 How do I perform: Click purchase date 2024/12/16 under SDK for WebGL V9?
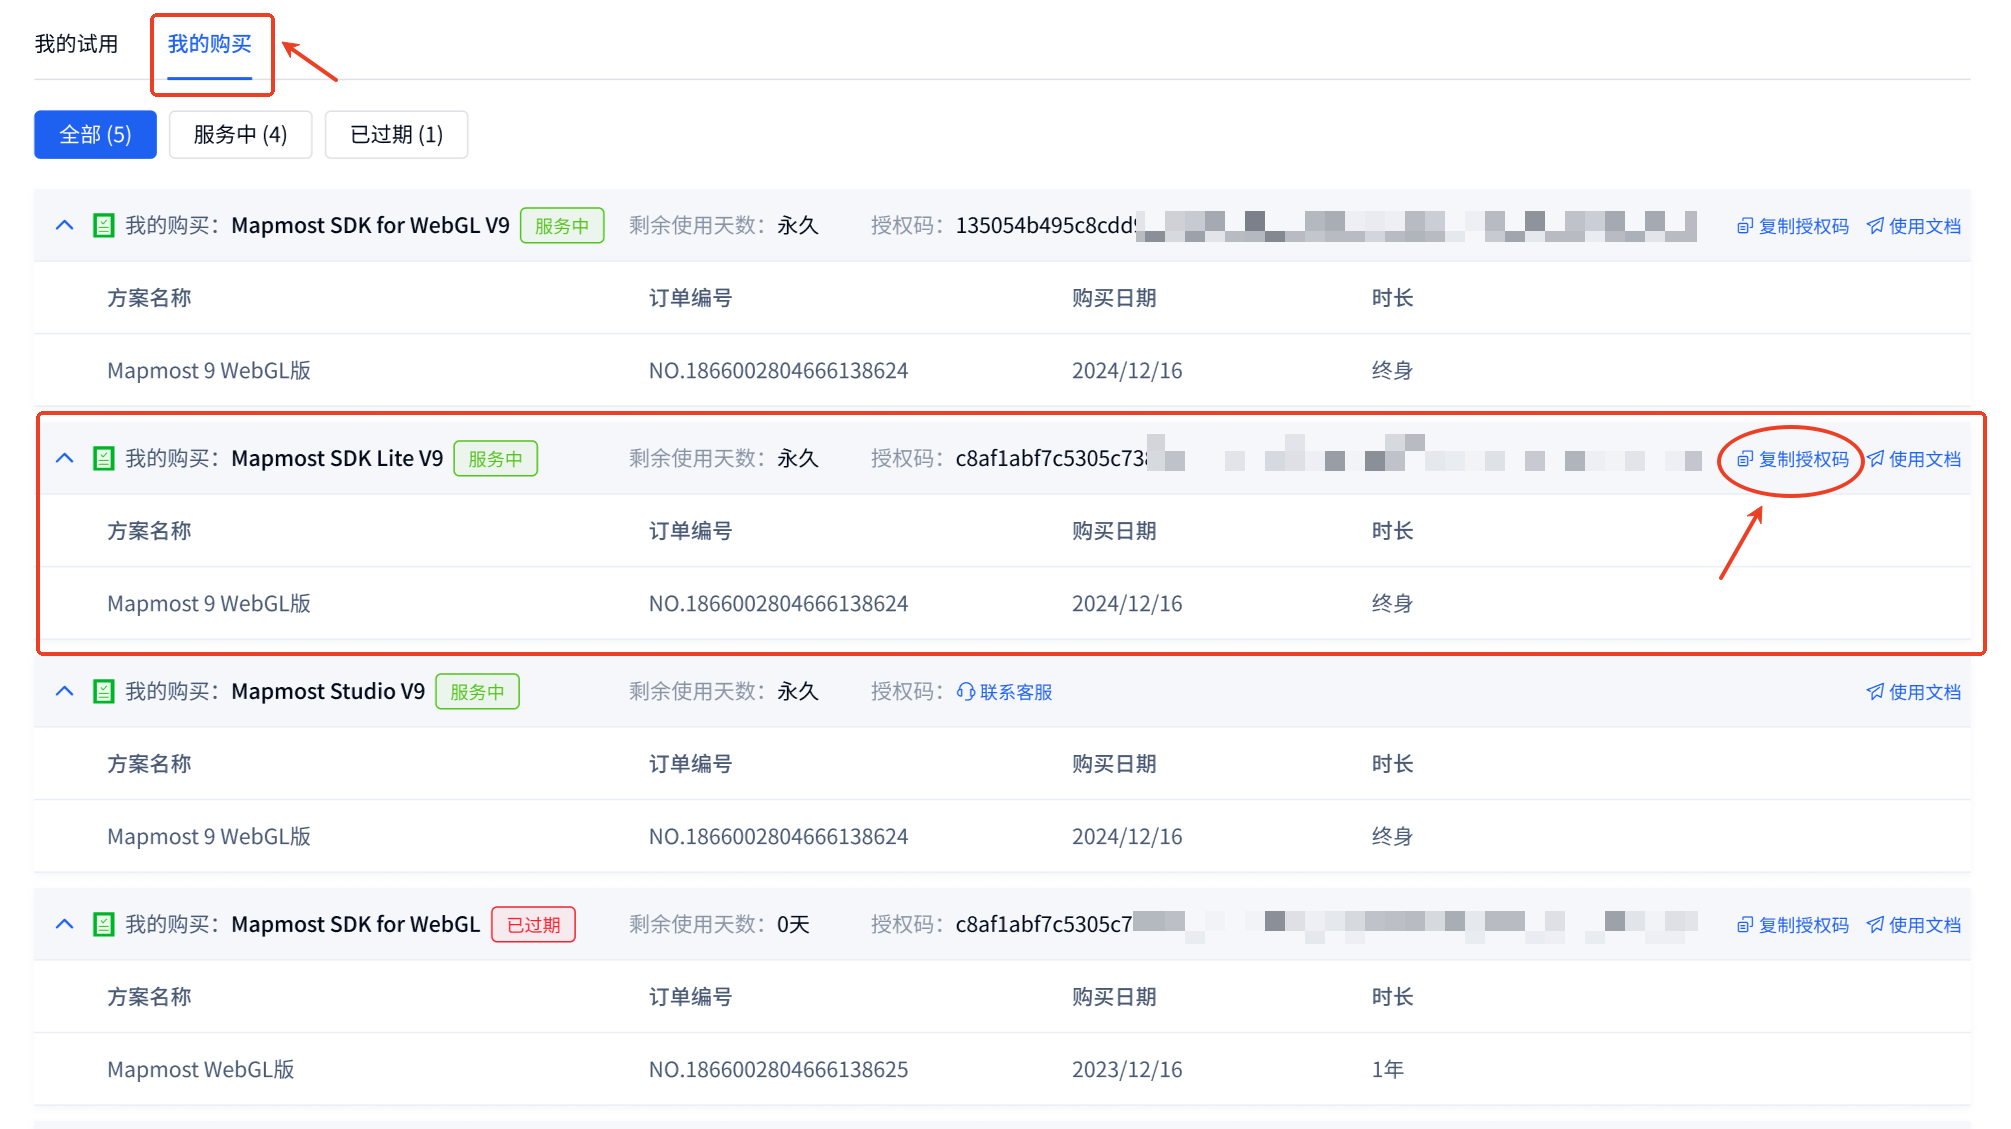(1127, 370)
